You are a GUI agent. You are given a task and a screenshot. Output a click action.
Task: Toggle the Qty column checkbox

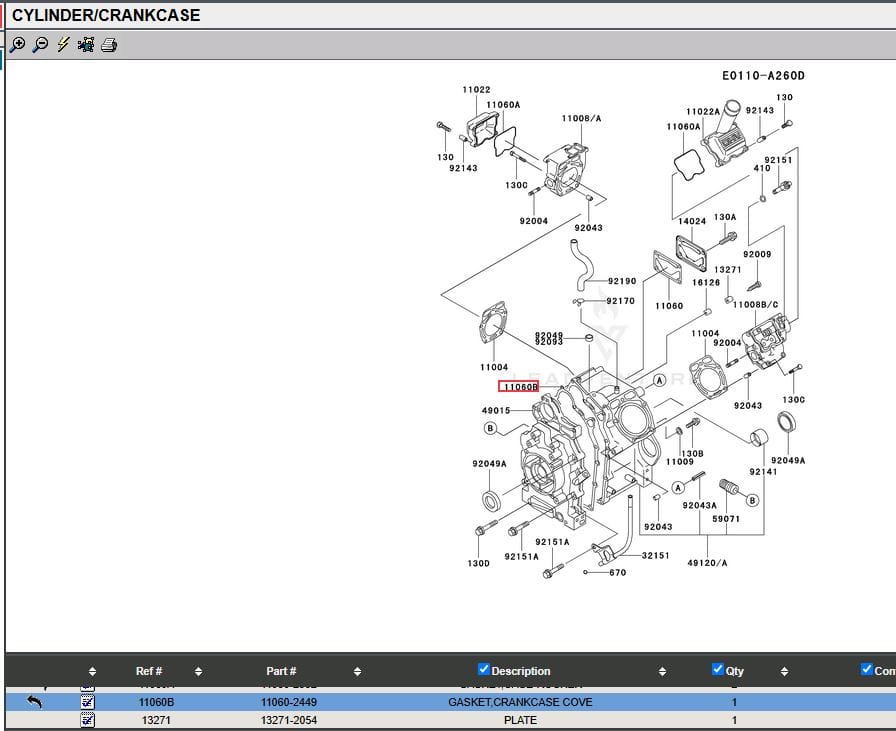click(717, 670)
